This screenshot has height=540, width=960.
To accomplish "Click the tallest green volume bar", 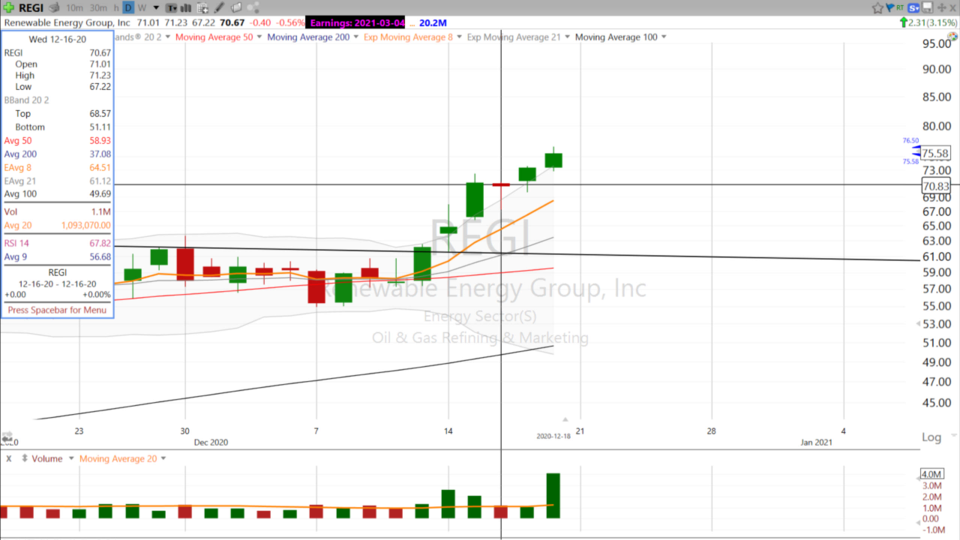I will (x=553, y=496).
